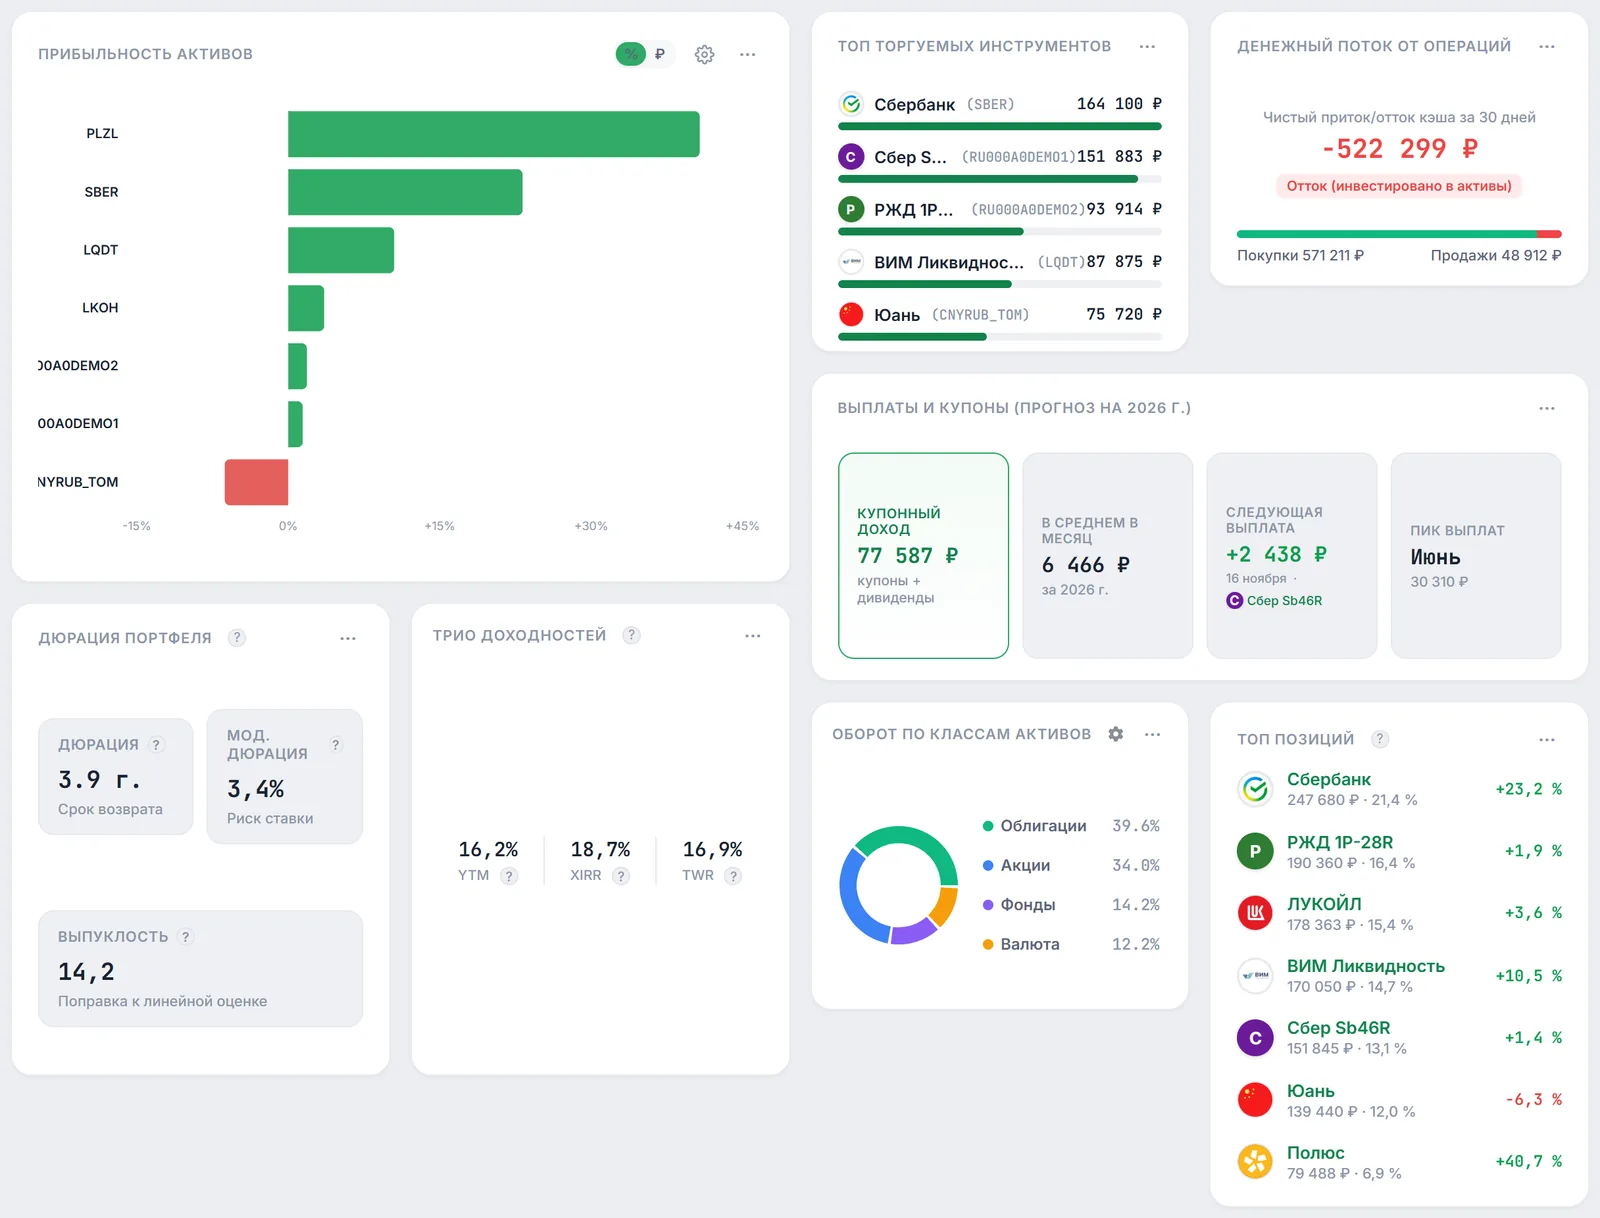Click the Полюс logo in Топ позиций

pos(1255,1161)
